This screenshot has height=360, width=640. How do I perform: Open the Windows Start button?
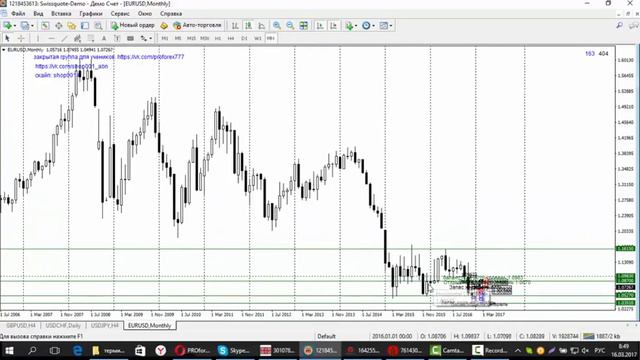coord(9,350)
